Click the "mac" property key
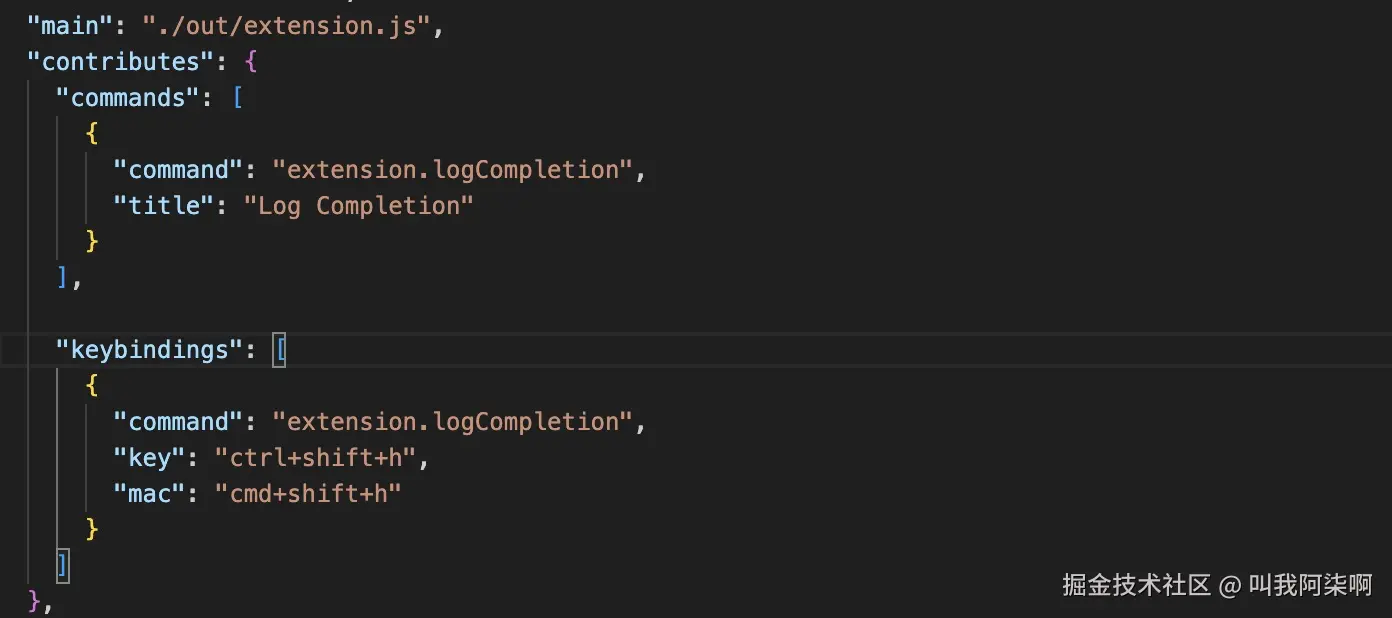1392x618 pixels. pos(150,494)
